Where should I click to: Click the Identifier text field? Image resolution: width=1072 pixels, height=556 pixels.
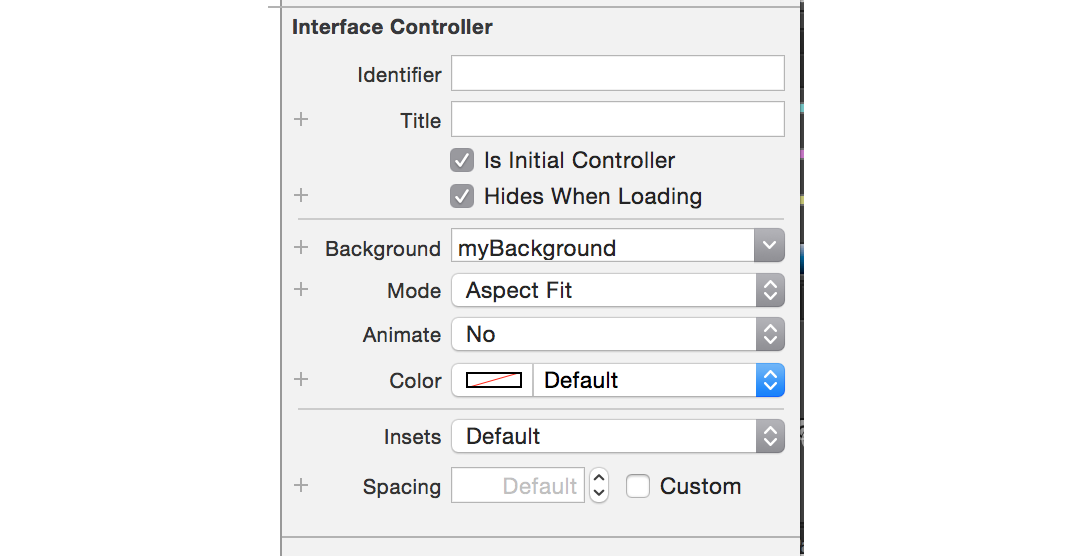(x=617, y=74)
